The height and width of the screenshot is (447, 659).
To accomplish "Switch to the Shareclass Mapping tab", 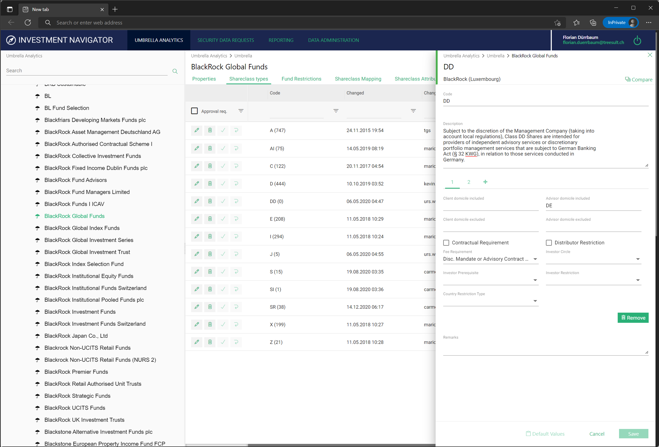I will (358, 79).
